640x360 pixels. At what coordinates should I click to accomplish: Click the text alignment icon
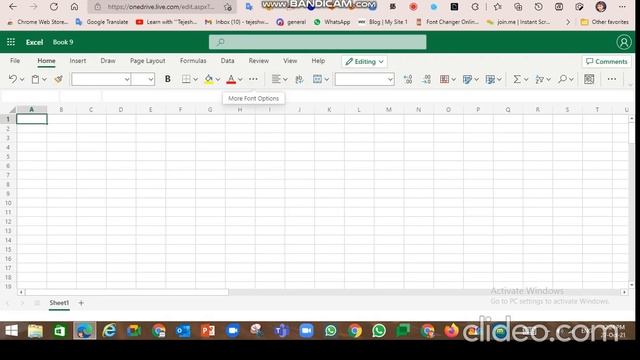(x=276, y=79)
